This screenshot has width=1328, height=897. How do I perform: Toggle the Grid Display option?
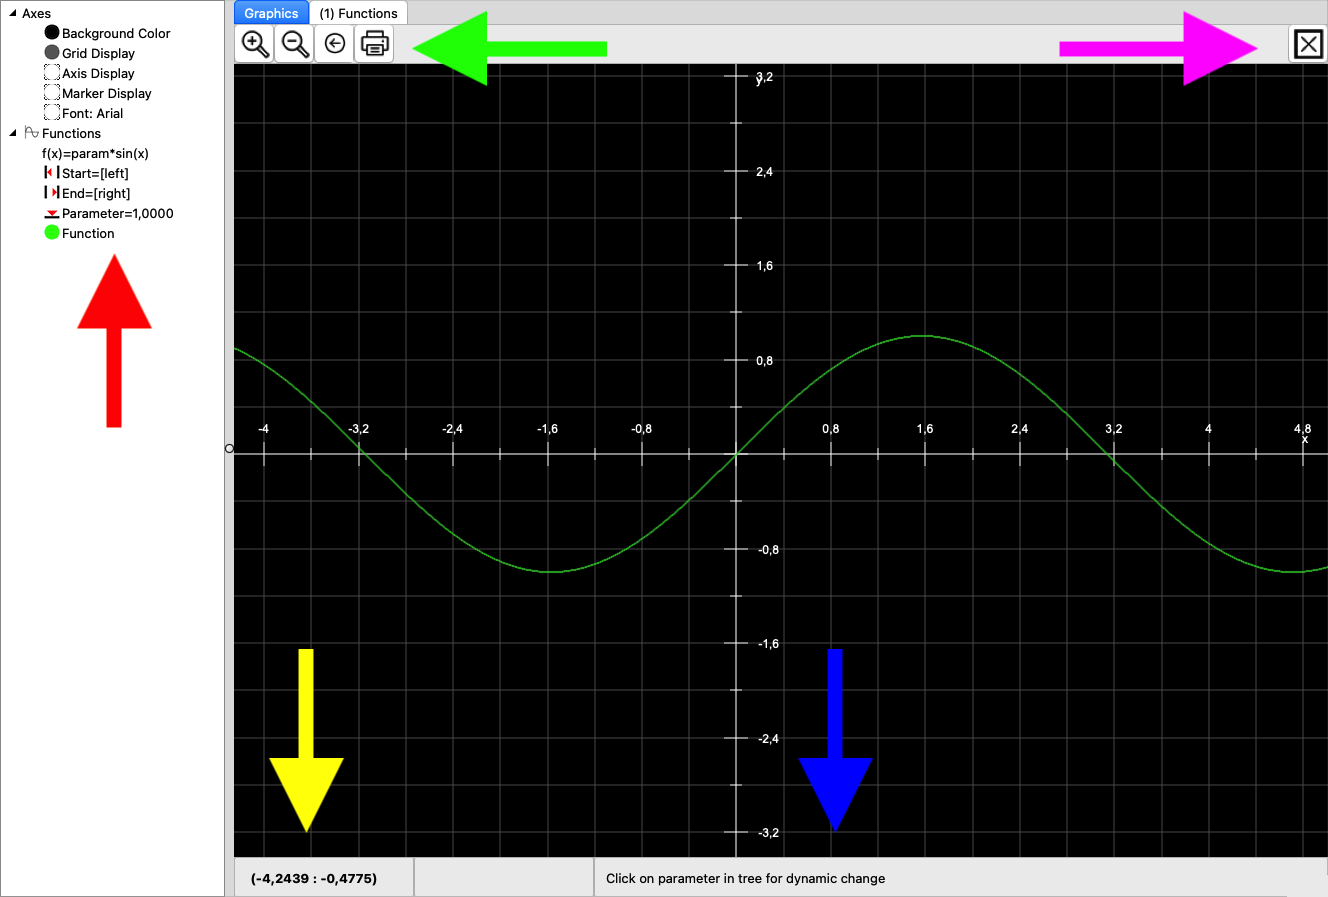pos(52,53)
